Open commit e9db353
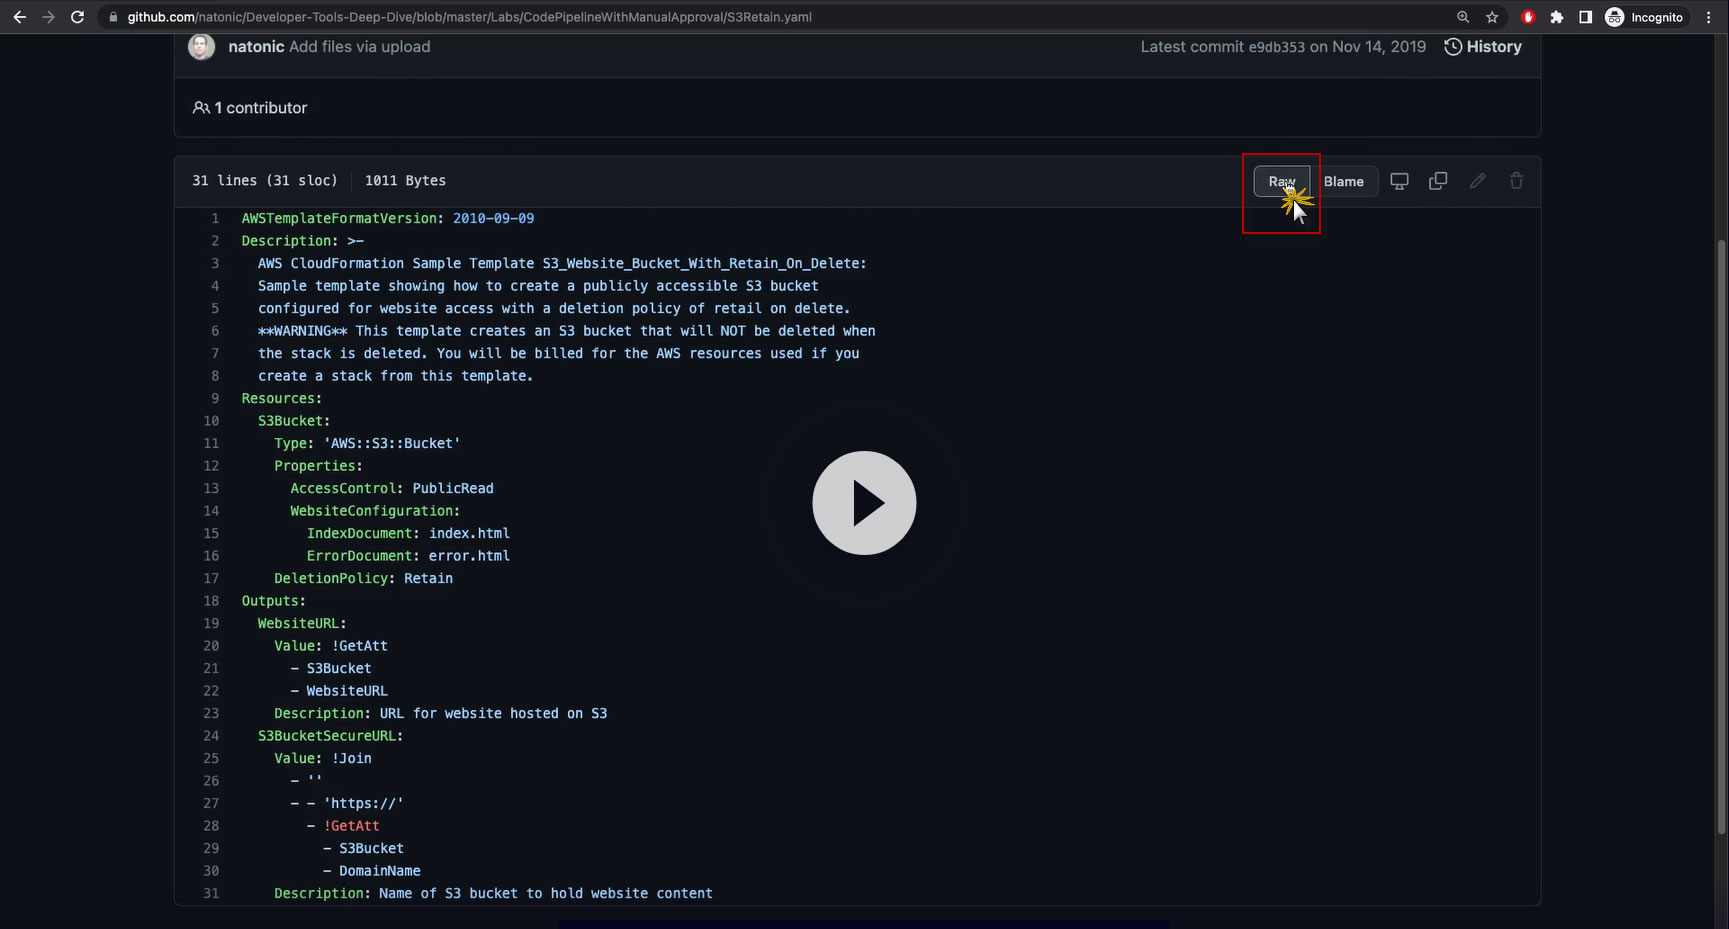Screen dimensions: 1729x929 pyautogui.click(x=1276, y=47)
